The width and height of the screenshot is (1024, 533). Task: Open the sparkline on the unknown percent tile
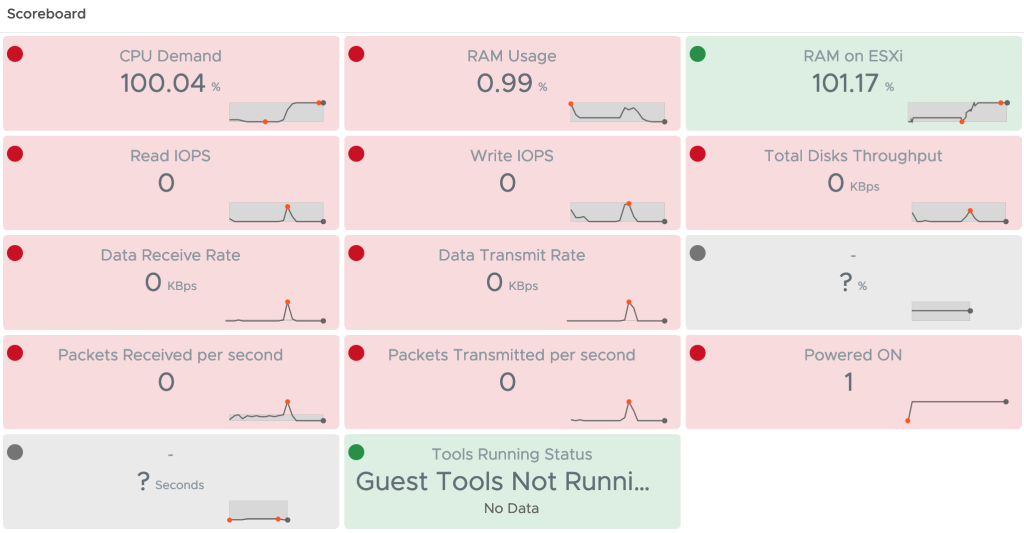(942, 311)
